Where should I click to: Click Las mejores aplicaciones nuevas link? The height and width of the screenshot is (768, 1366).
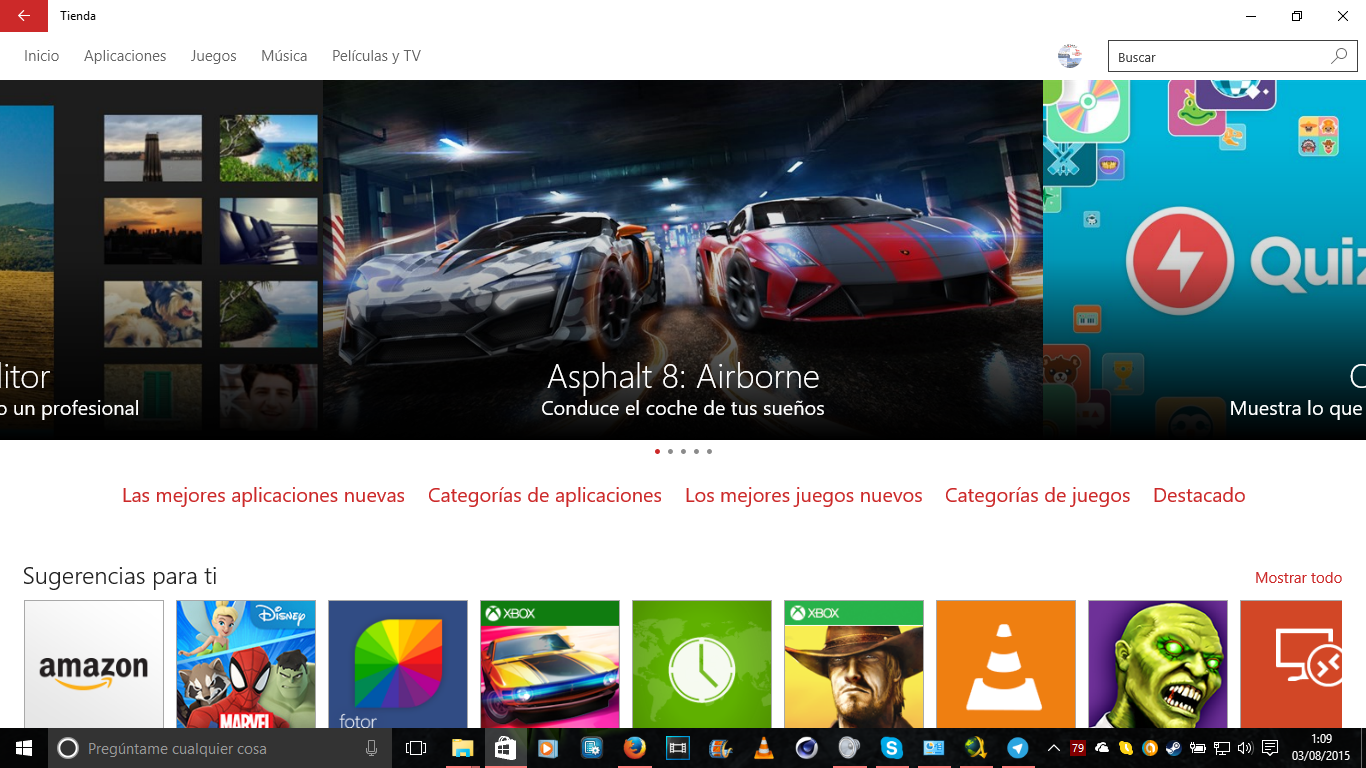coord(263,495)
